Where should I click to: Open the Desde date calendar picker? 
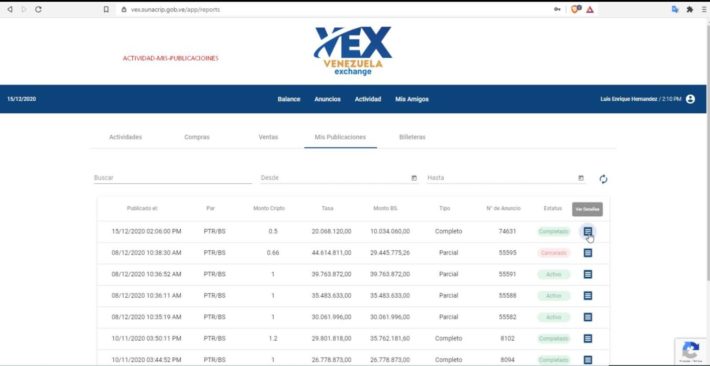pyautogui.click(x=414, y=178)
